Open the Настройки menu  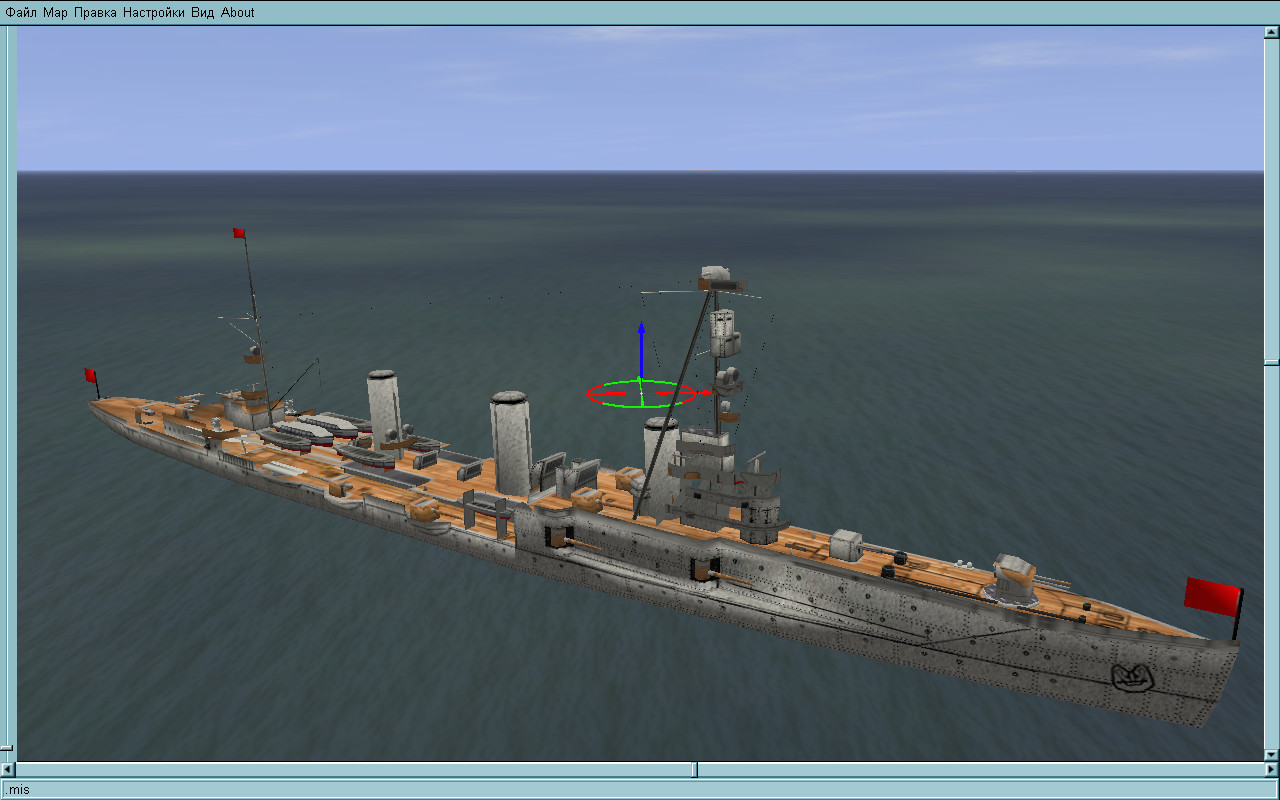(x=155, y=12)
